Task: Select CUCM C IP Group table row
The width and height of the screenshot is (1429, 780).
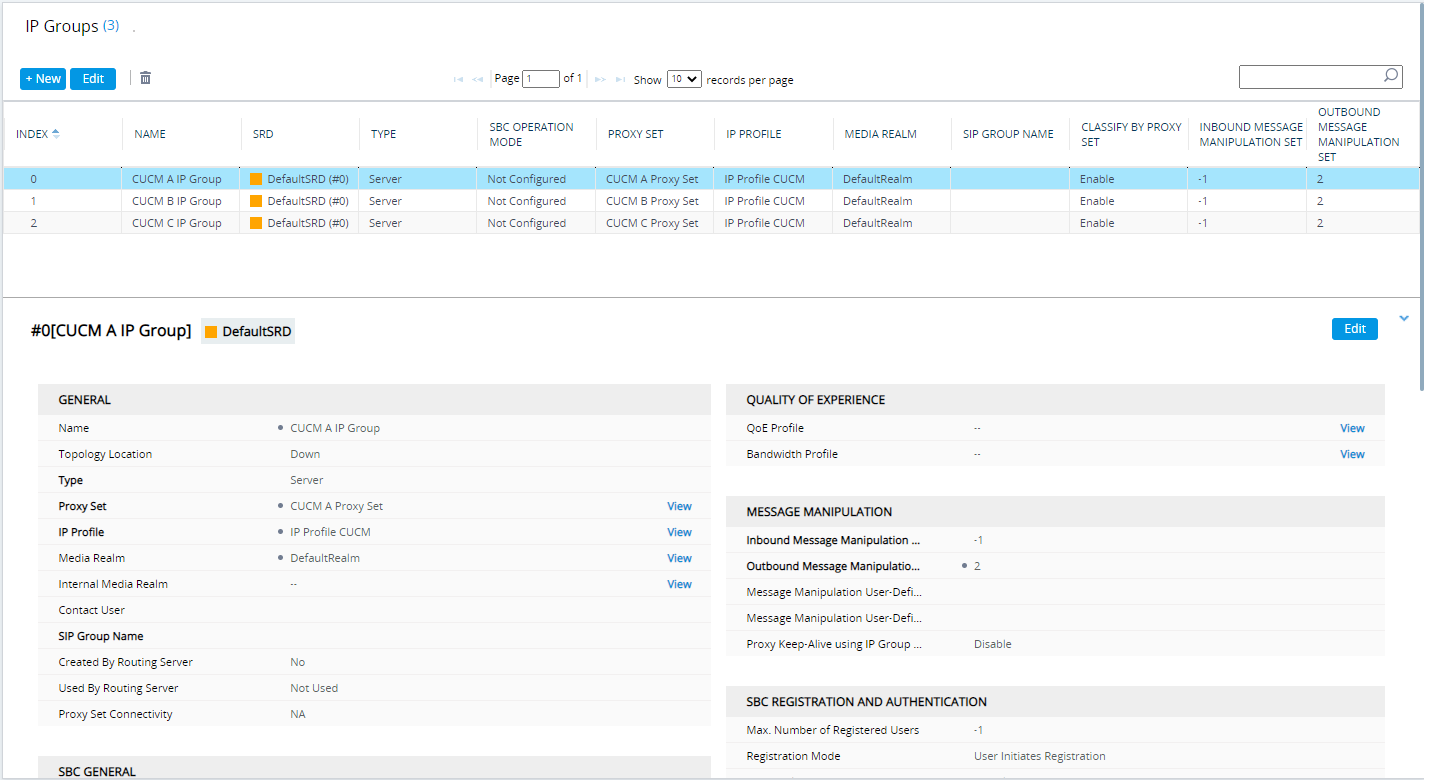Action: click(x=711, y=223)
